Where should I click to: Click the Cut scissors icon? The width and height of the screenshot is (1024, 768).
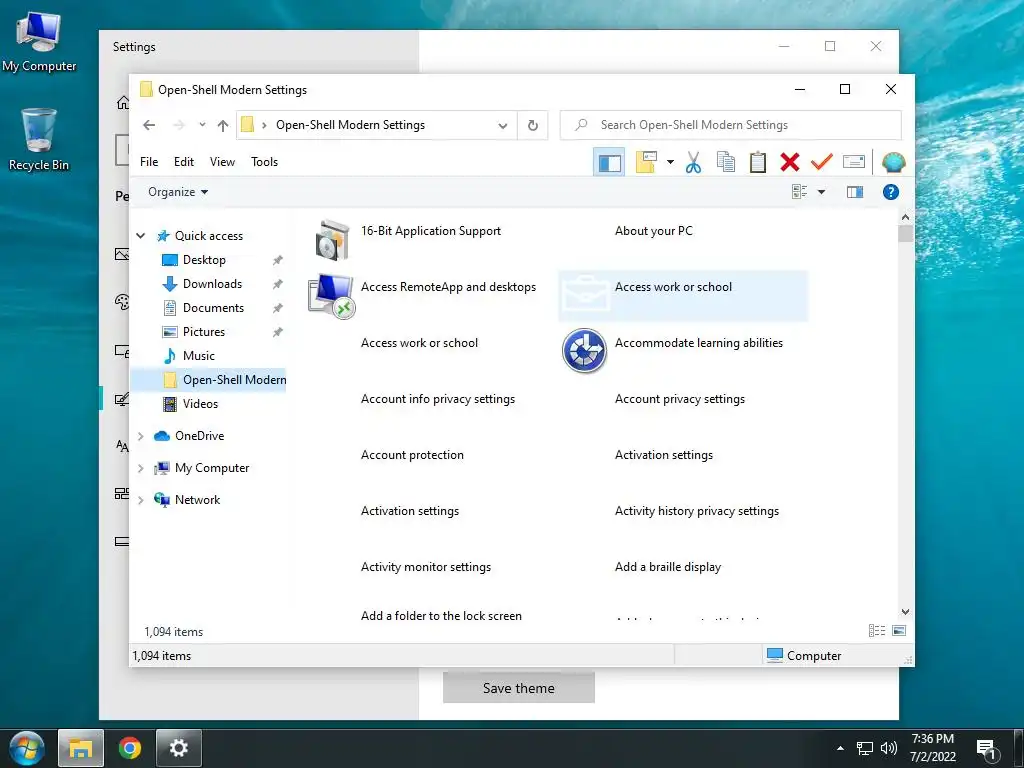click(x=693, y=162)
